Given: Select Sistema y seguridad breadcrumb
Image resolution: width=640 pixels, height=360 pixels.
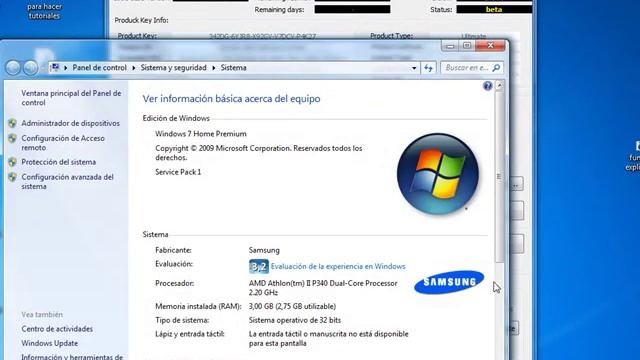Looking at the screenshot, I should 173,68.
